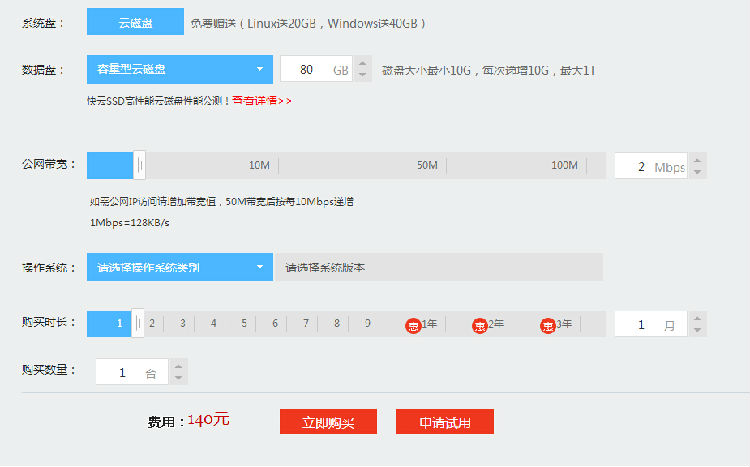
Task: Select the discounted 2年 duration option
Action: (489, 324)
